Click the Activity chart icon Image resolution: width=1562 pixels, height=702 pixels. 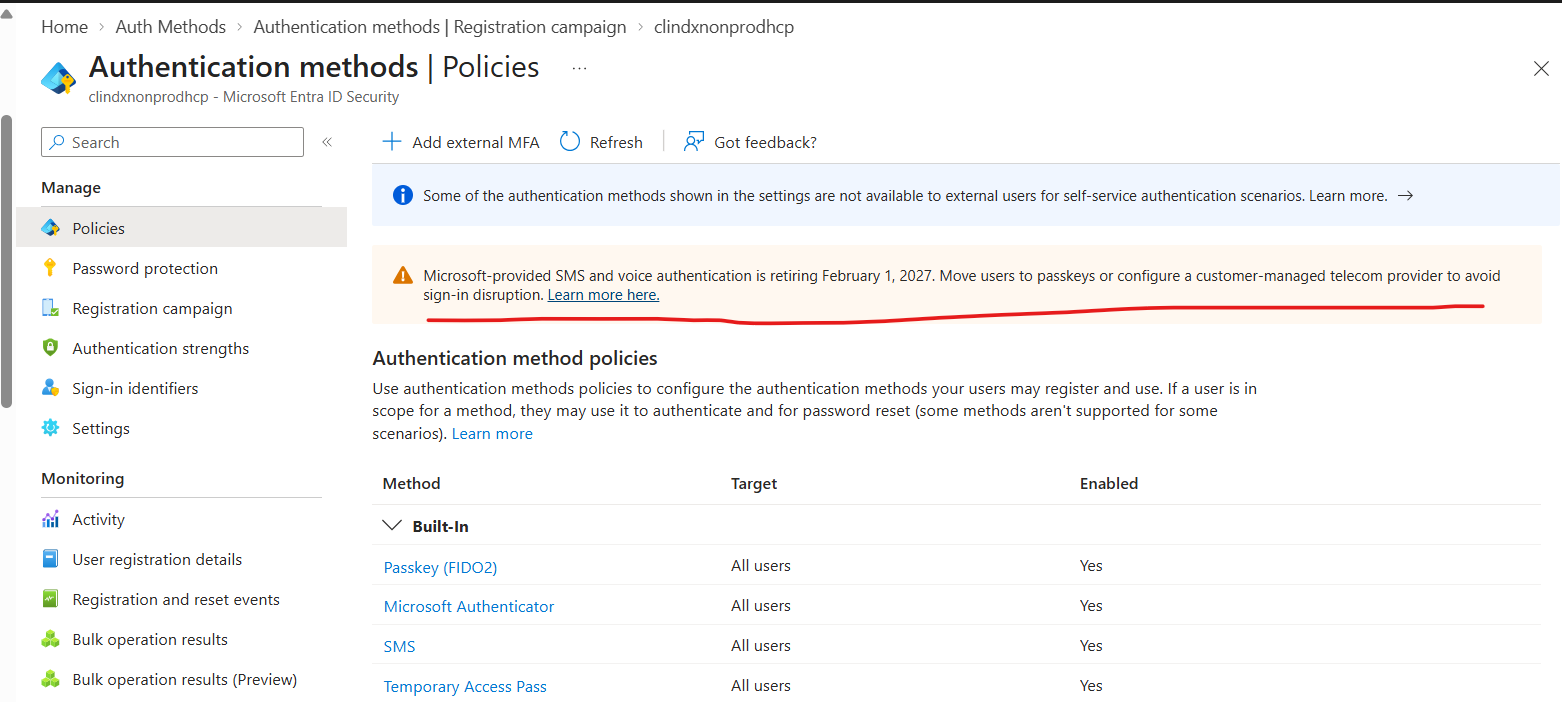pos(50,519)
